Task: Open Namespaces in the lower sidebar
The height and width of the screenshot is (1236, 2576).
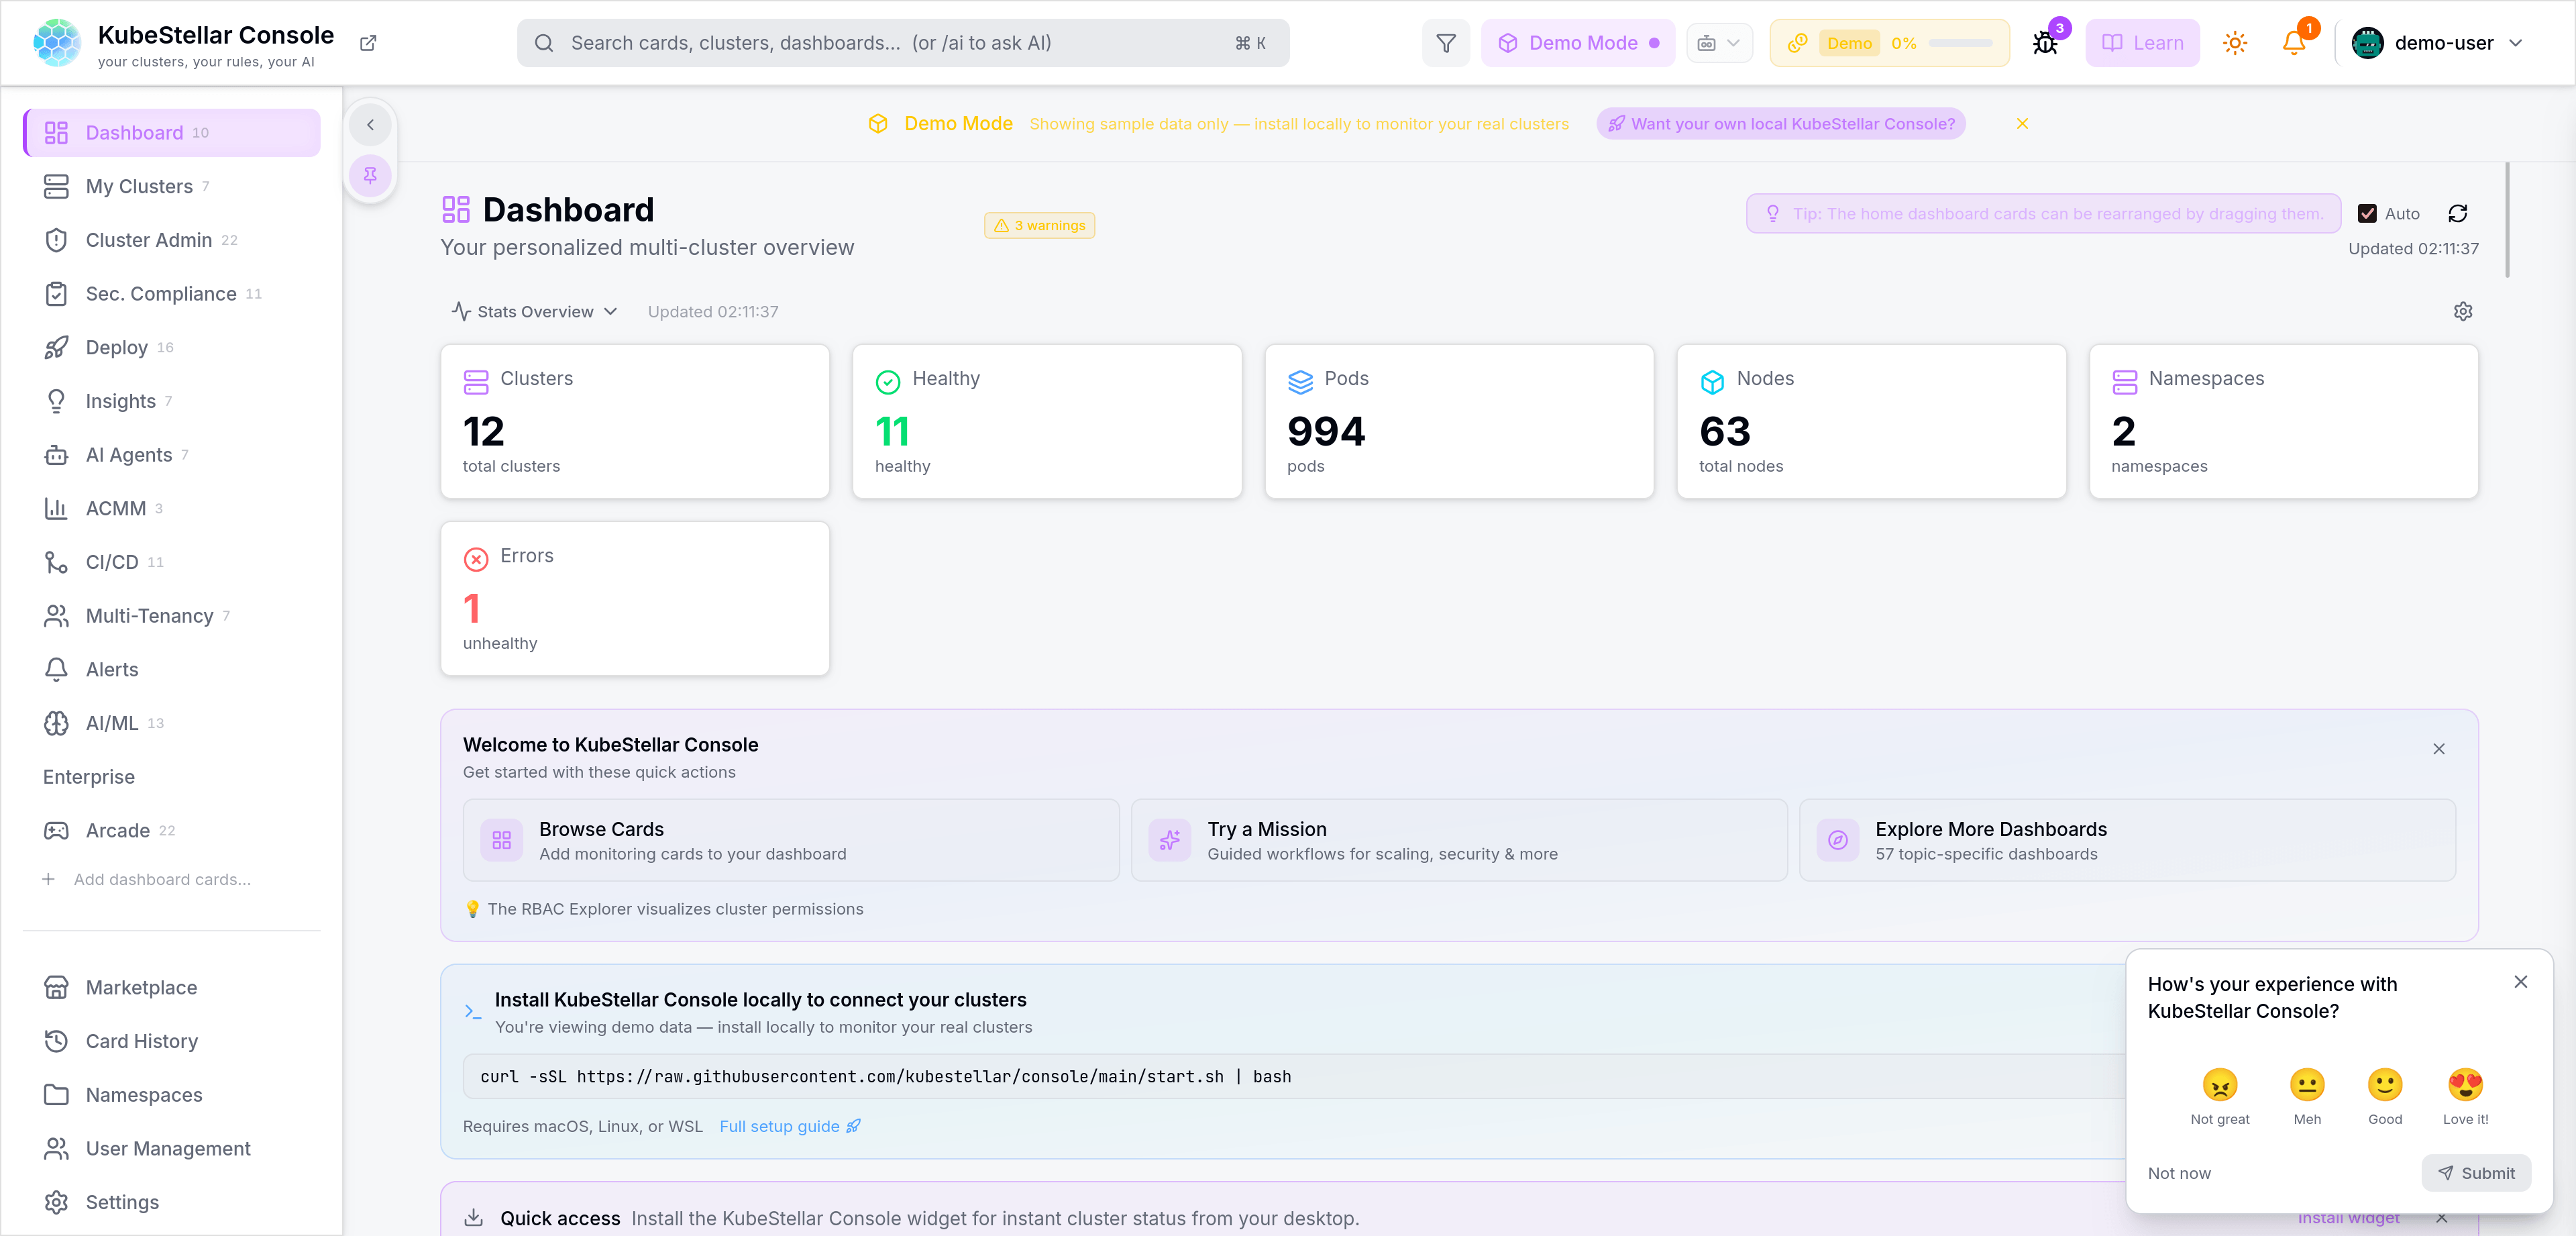Action: [x=171, y=1095]
